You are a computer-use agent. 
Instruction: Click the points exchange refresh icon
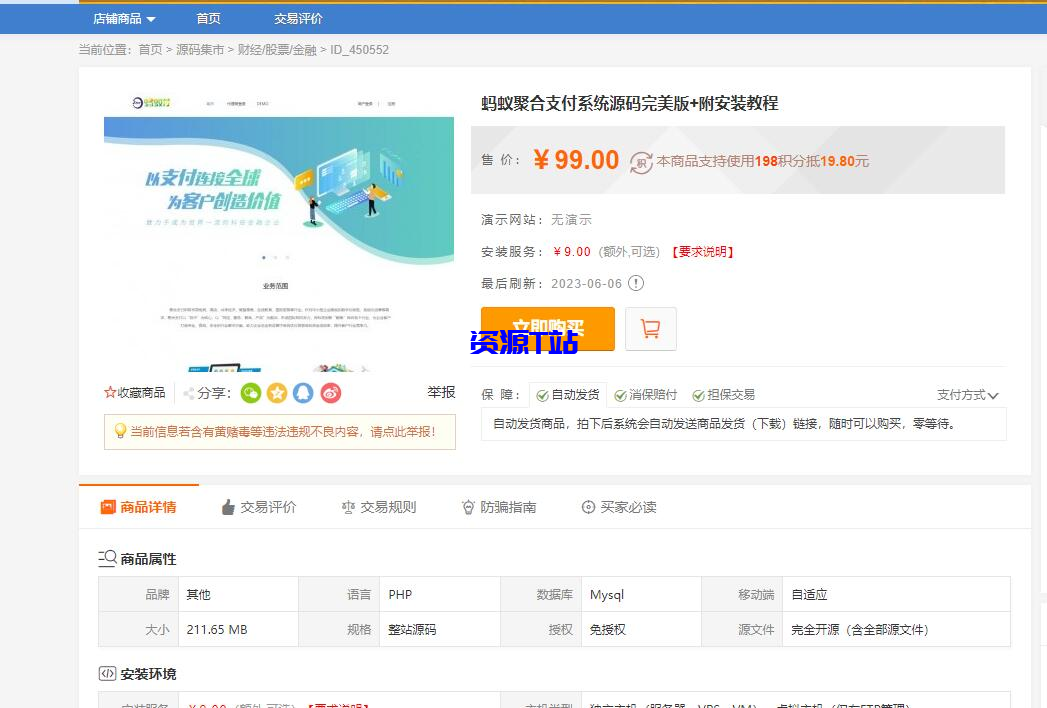[640, 161]
